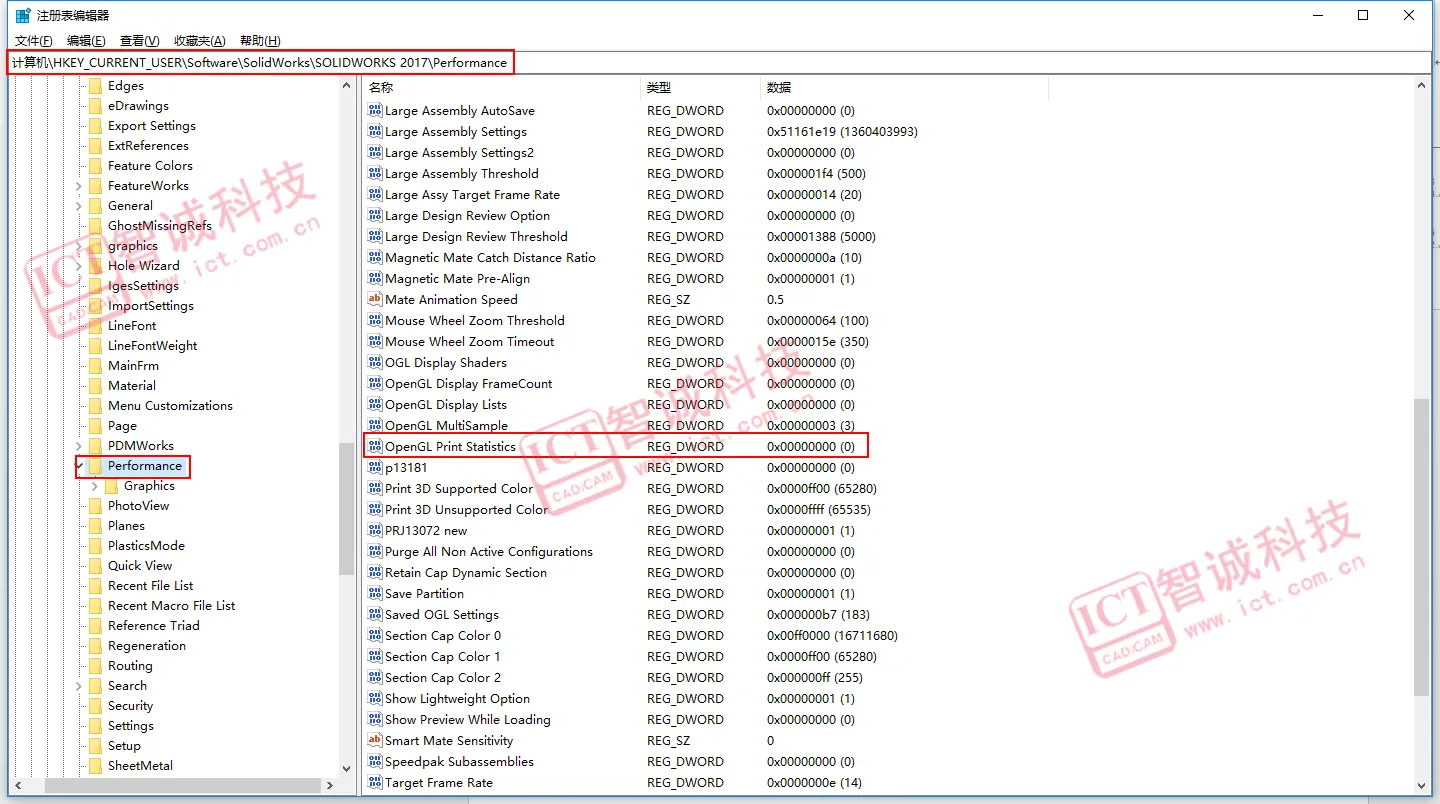
Task: Click the DWORD icon of OpenGL Print Statistics
Action: [x=375, y=447]
